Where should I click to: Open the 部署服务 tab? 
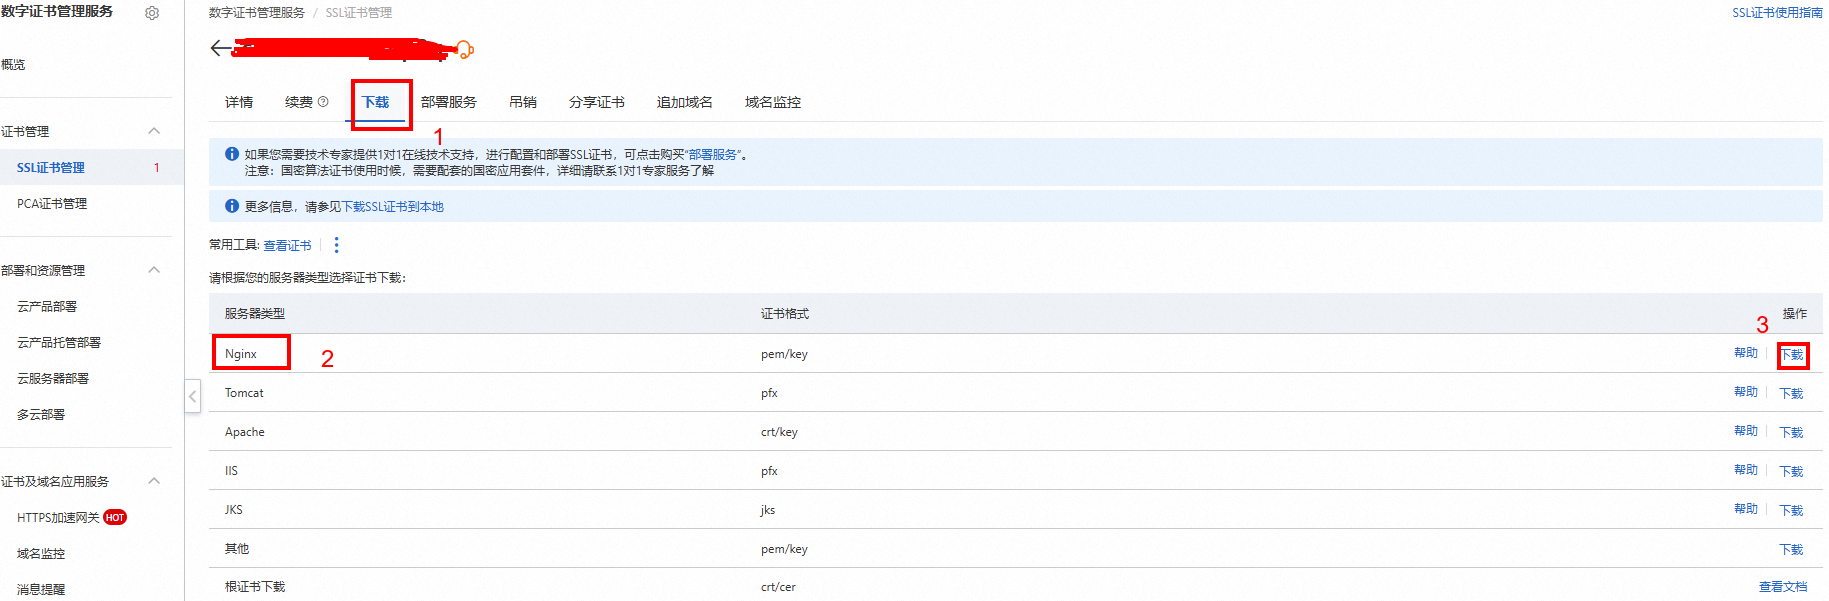(448, 102)
